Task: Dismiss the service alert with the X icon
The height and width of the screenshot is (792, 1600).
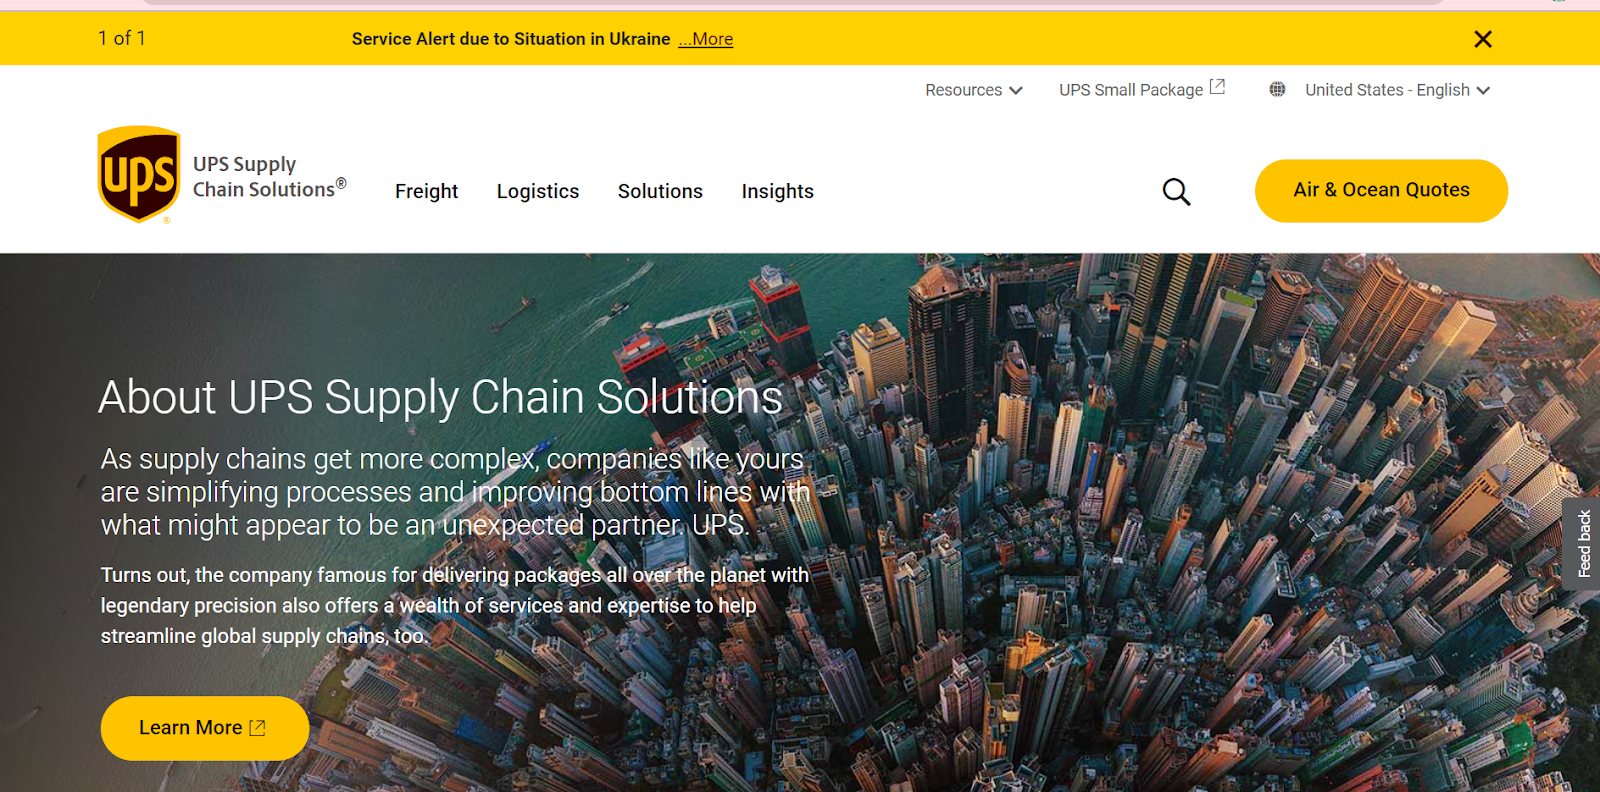Action: coord(1483,39)
